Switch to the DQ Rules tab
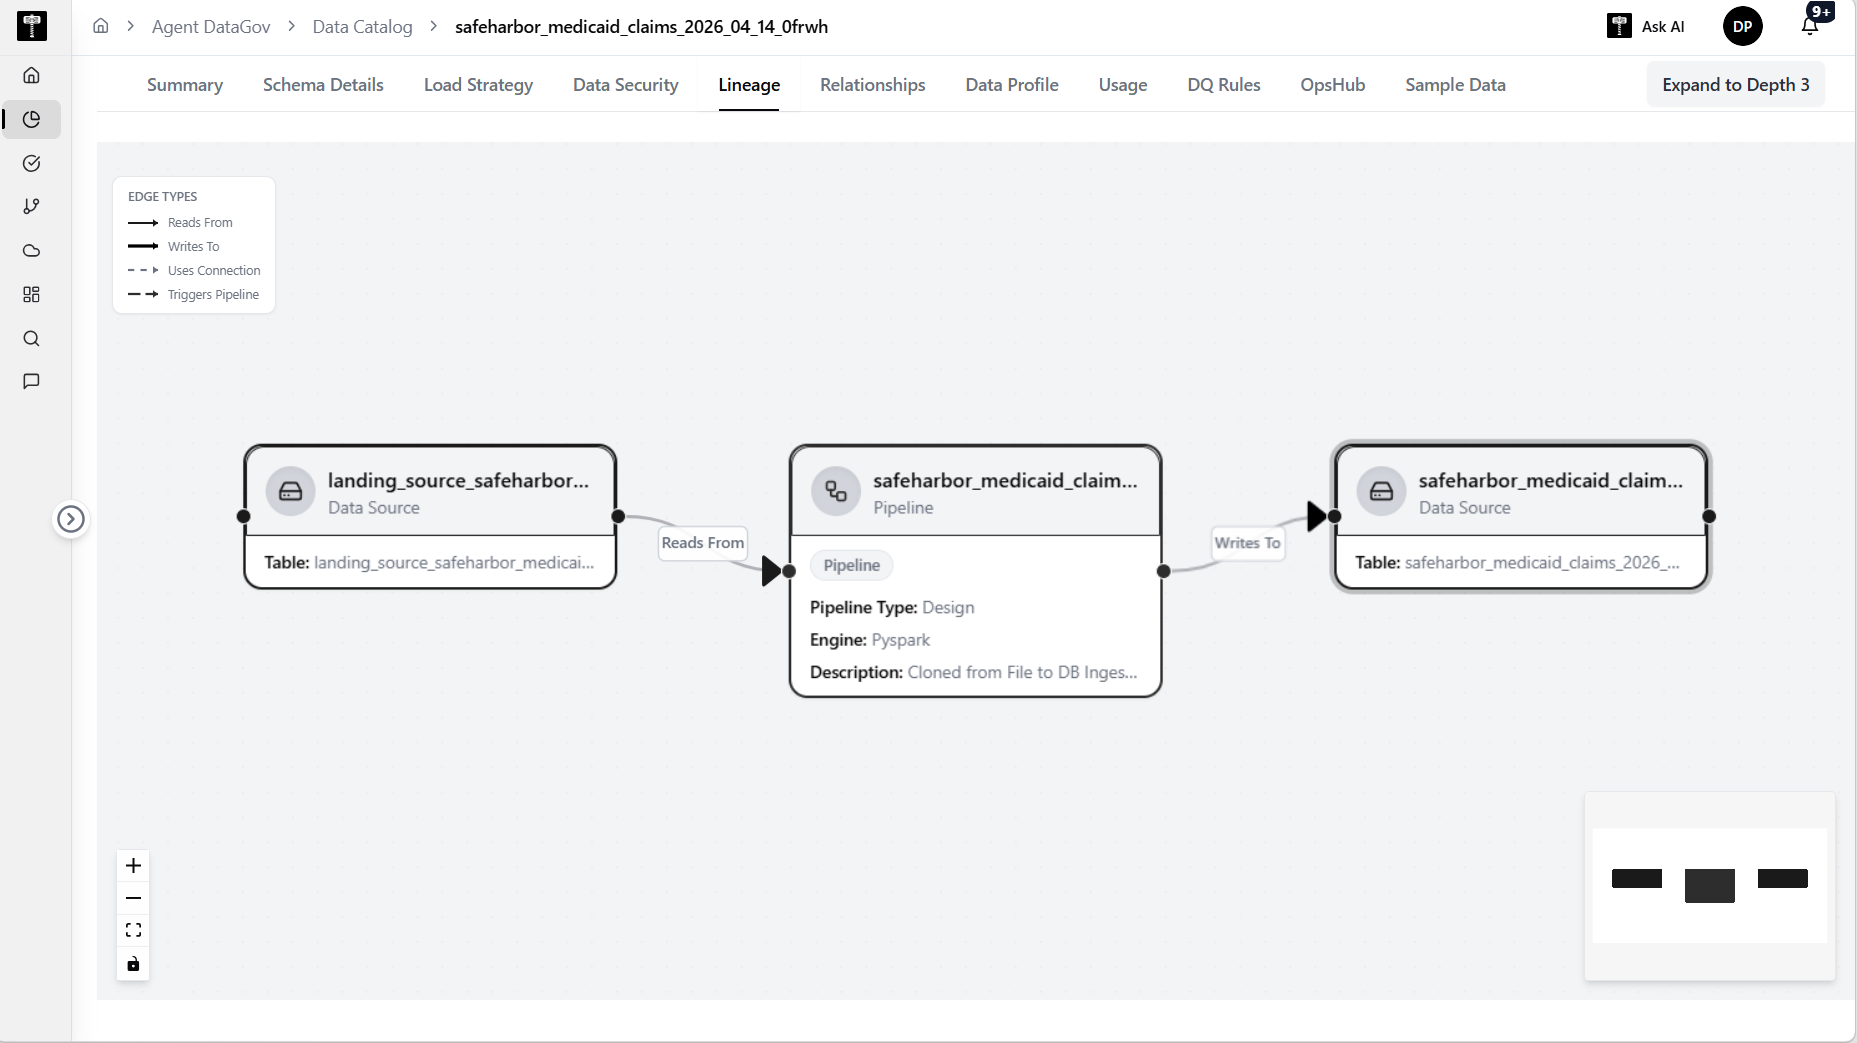Screen dimensions: 1857x1043 point(1224,85)
